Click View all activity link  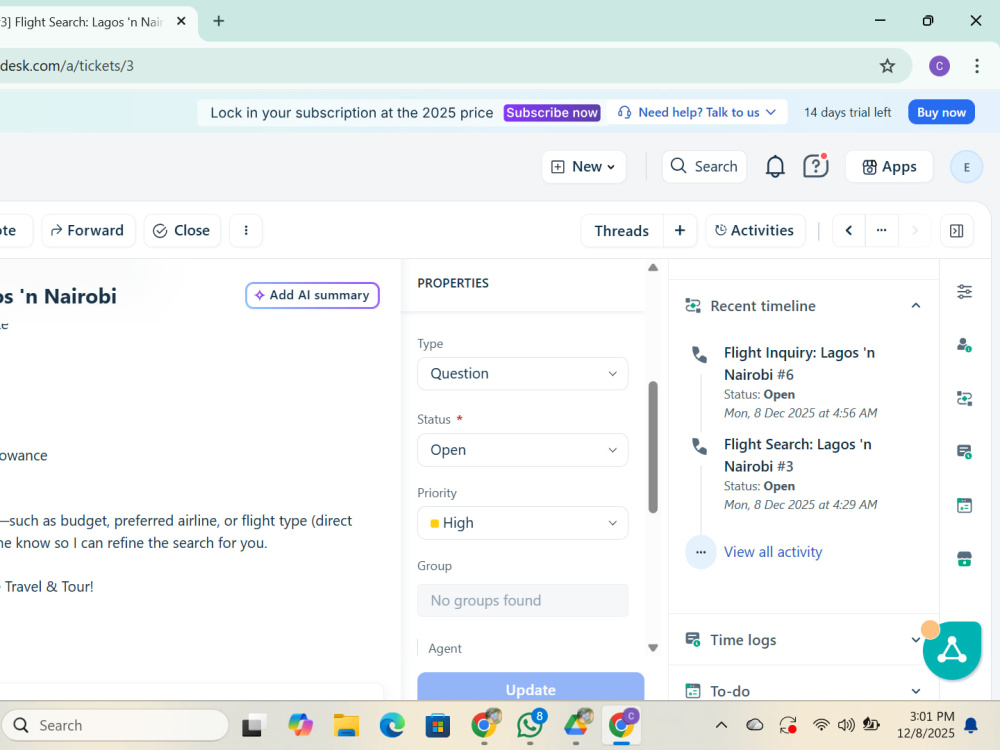[773, 552]
